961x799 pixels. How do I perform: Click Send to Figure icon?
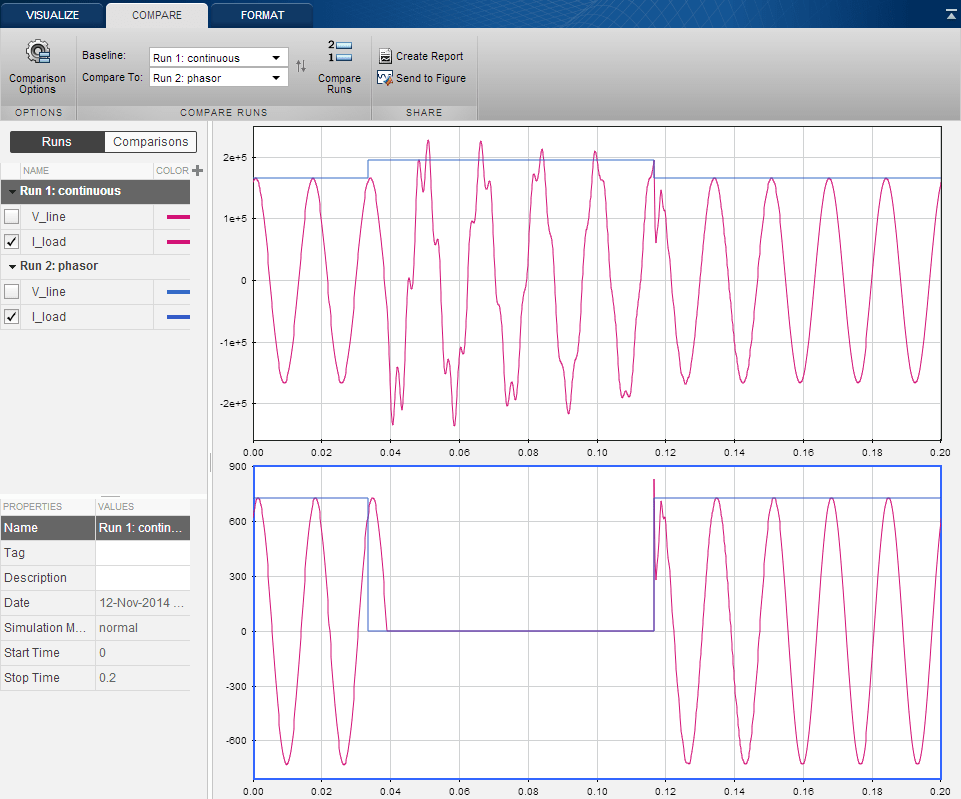coord(385,78)
